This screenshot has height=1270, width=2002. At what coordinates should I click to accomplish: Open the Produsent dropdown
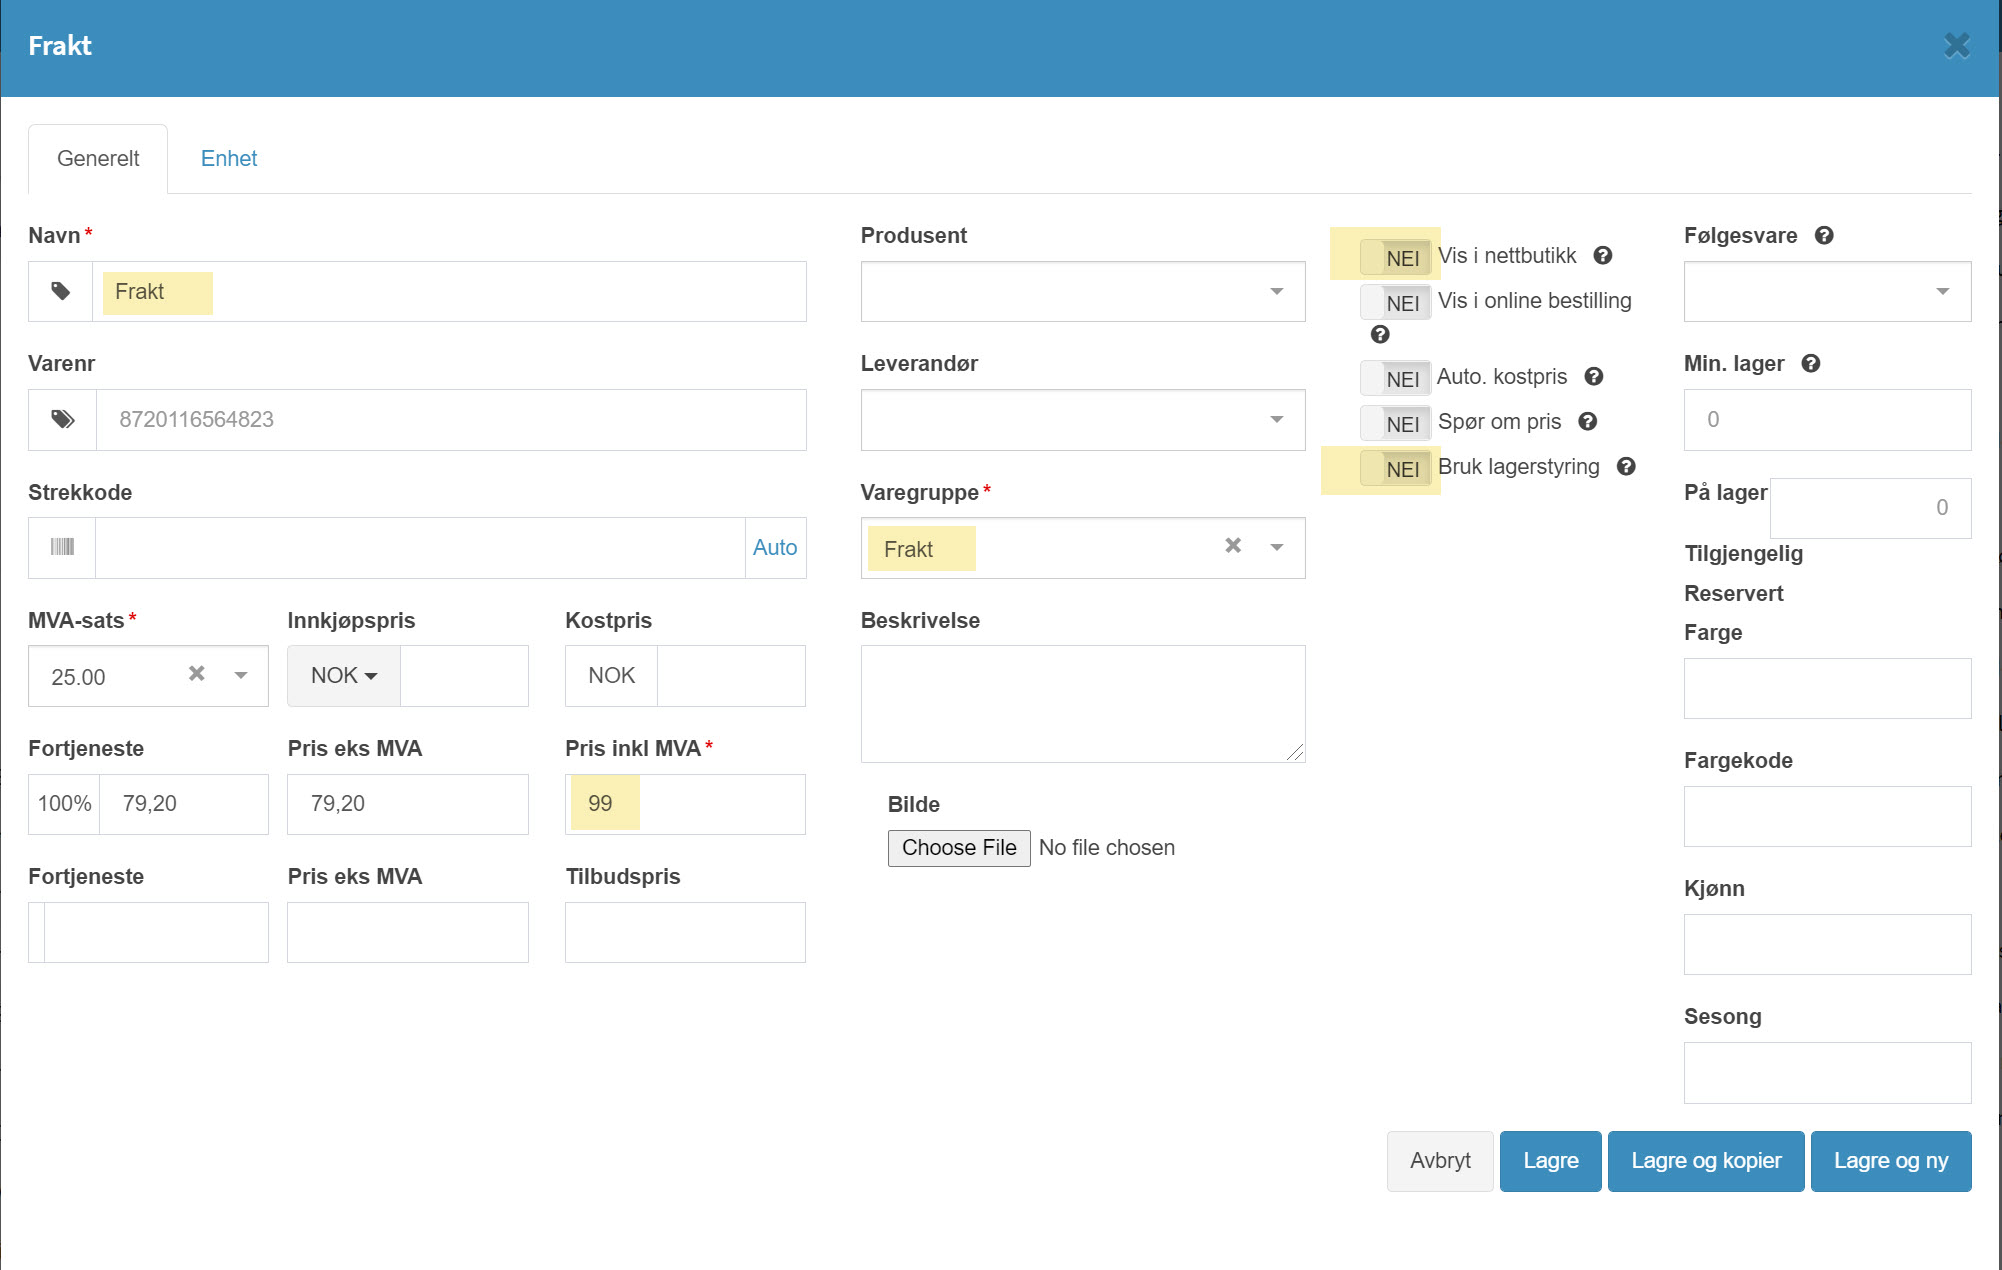tap(1083, 291)
